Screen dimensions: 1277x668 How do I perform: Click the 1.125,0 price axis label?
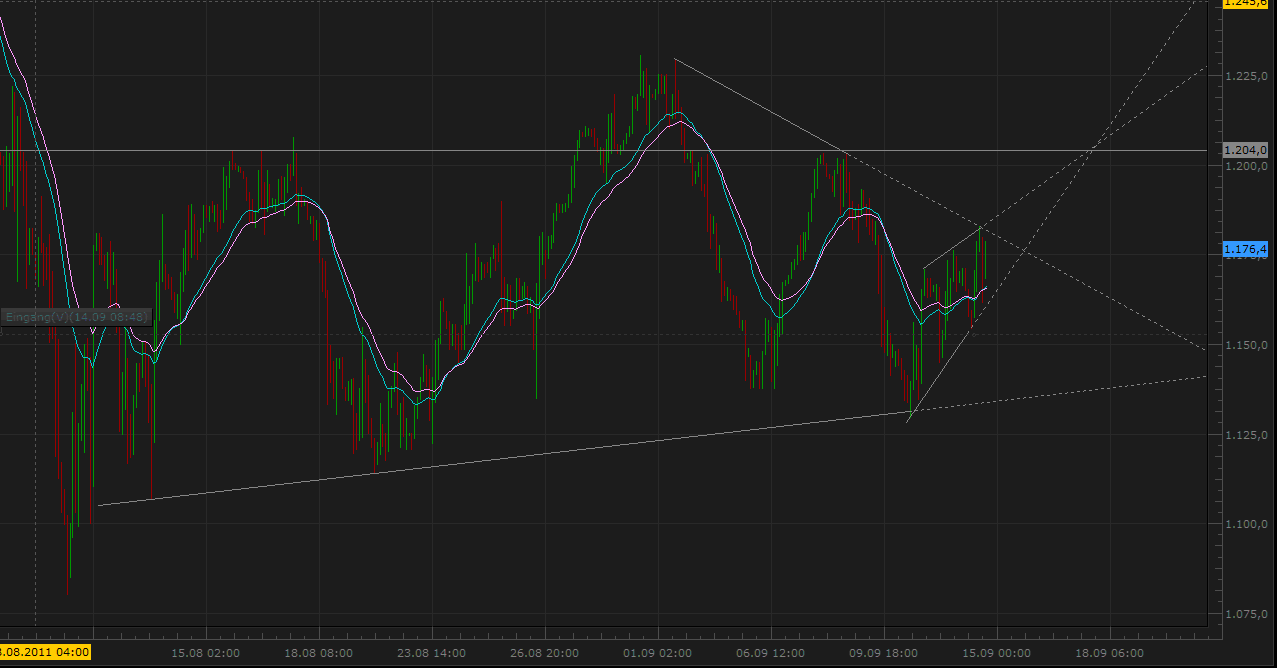pyautogui.click(x=1246, y=435)
